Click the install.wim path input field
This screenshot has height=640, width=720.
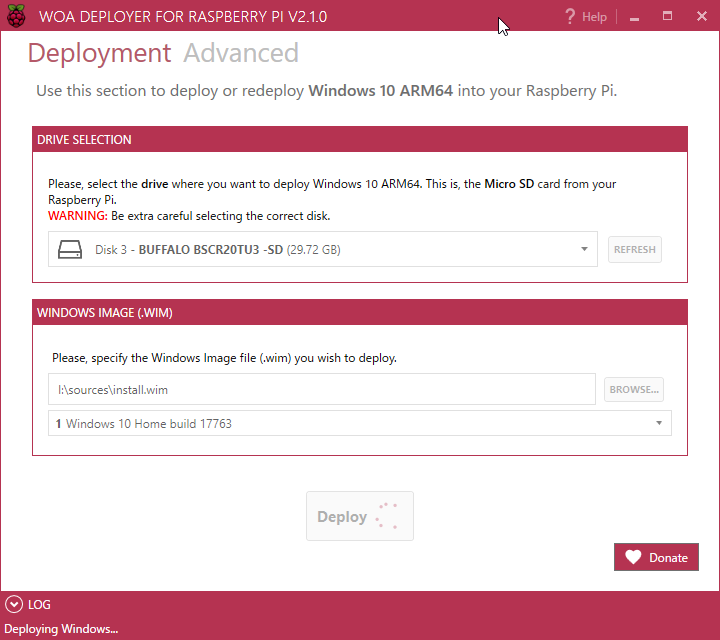click(322, 389)
